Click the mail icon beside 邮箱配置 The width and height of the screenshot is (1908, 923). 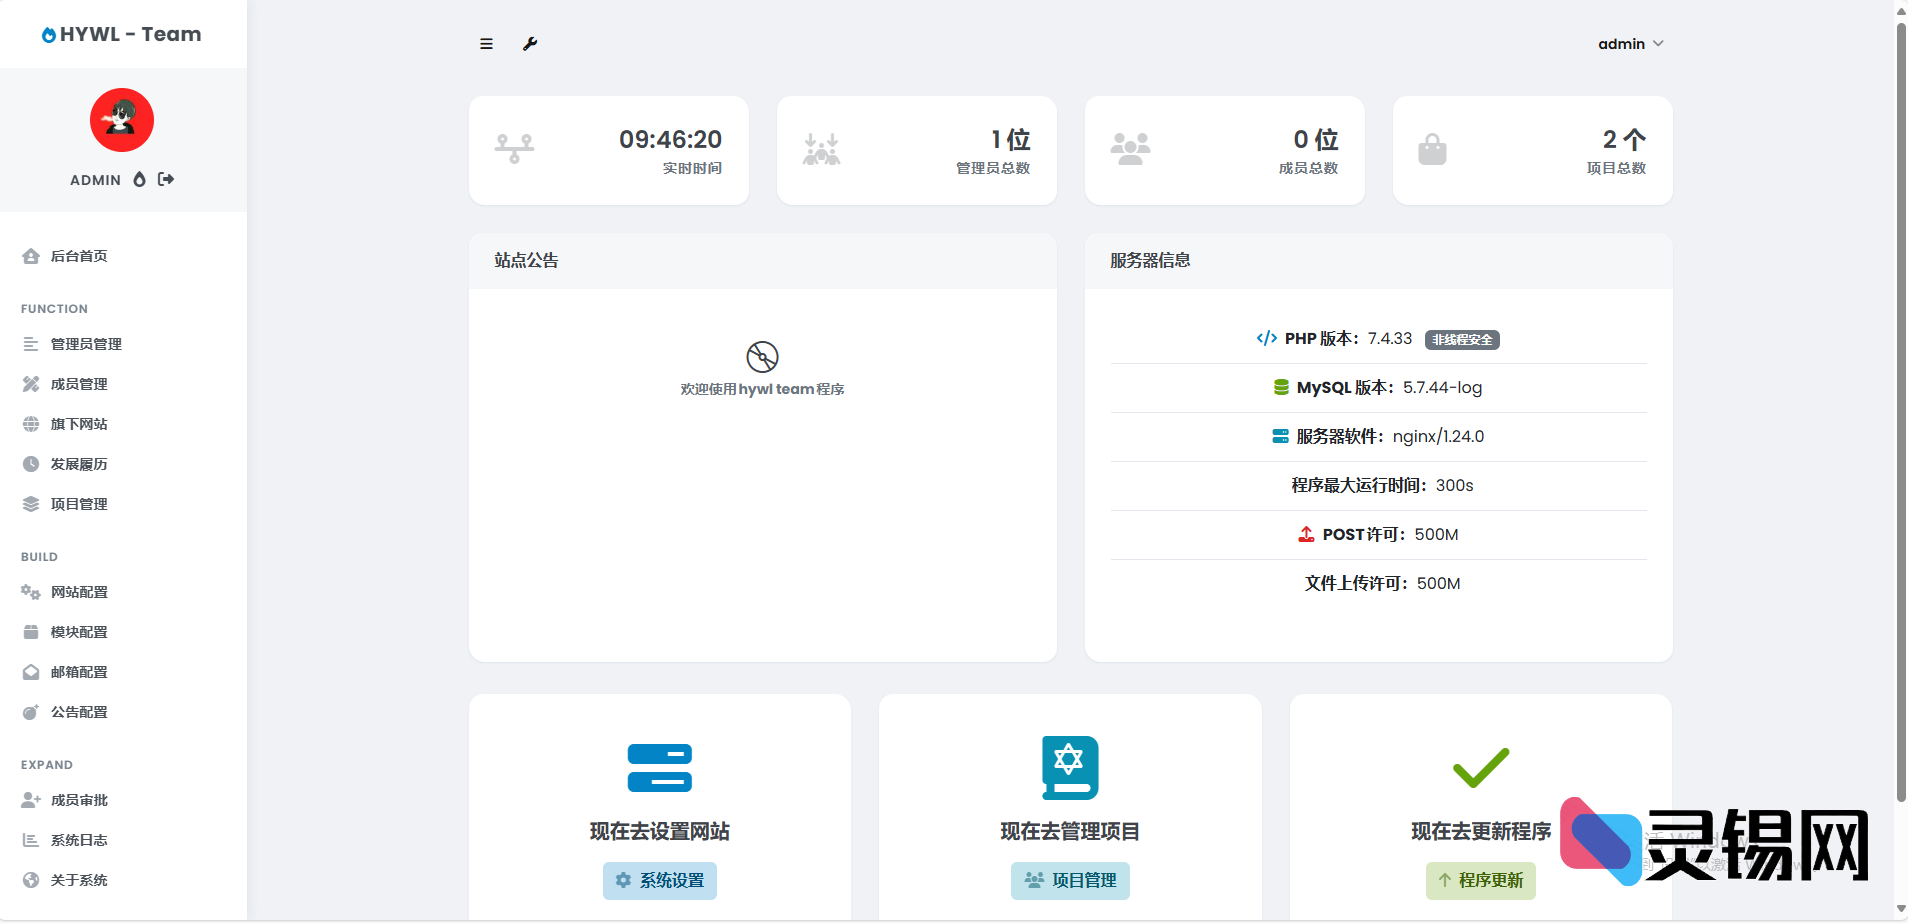click(x=30, y=672)
